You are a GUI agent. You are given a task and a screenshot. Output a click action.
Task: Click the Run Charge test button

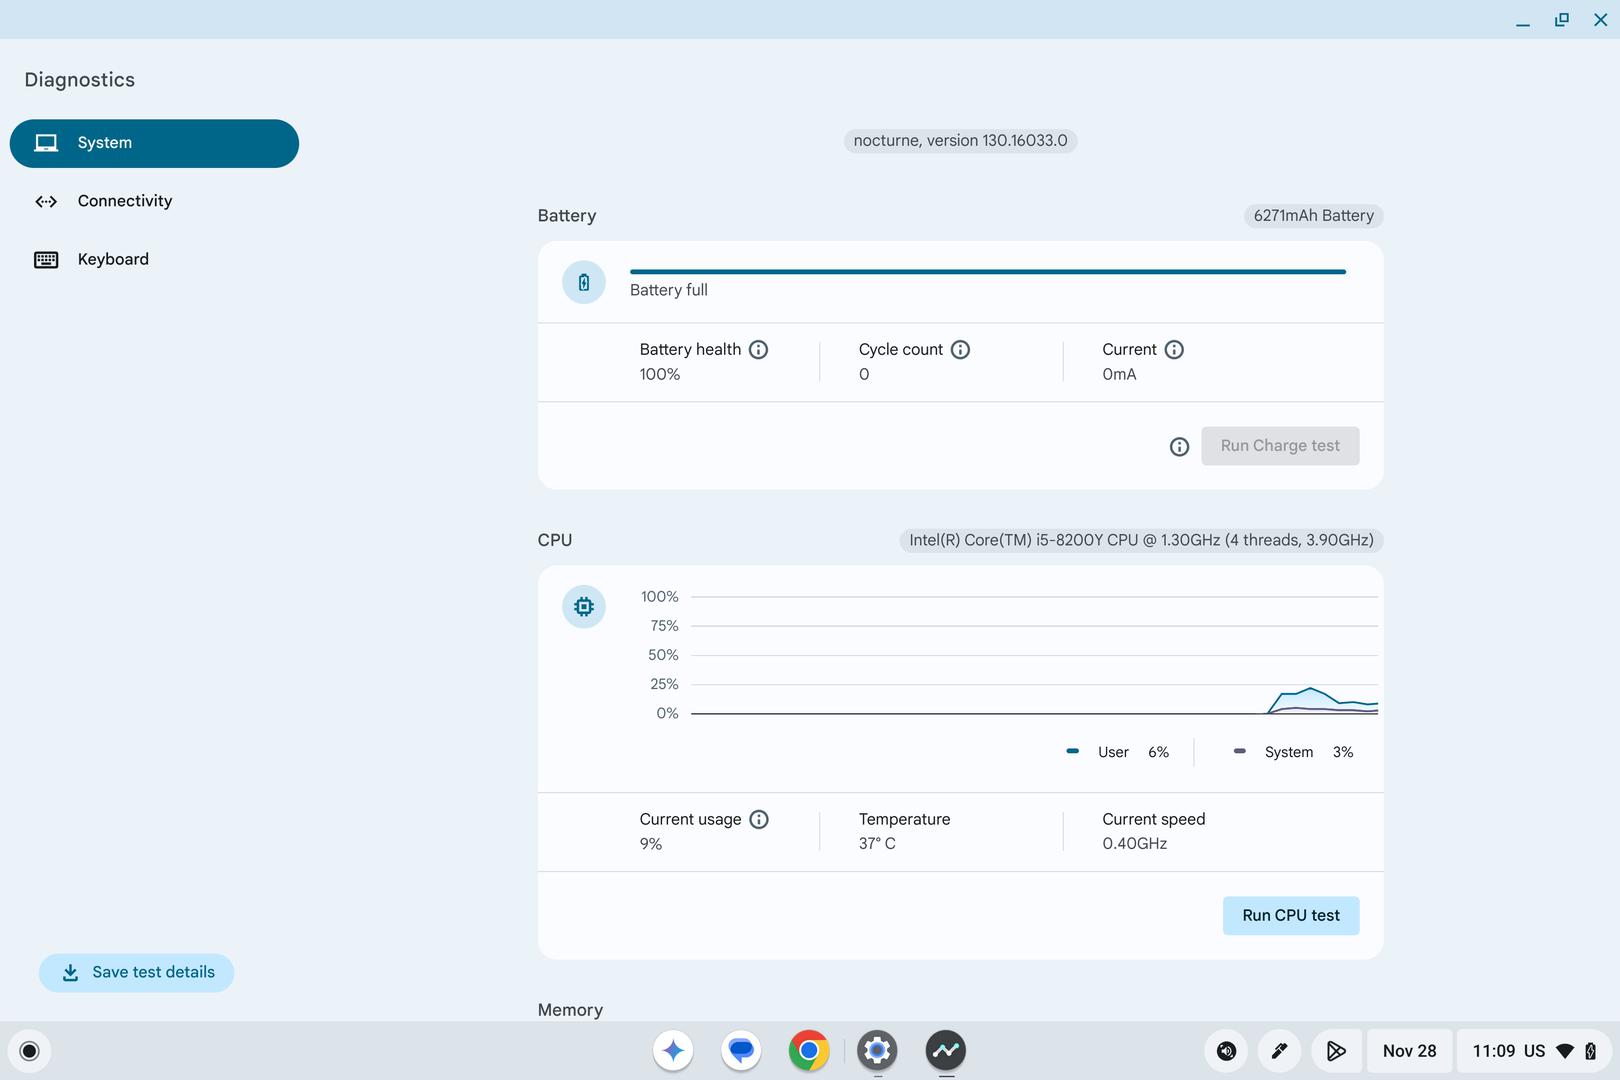click(x=1279, y=446)
